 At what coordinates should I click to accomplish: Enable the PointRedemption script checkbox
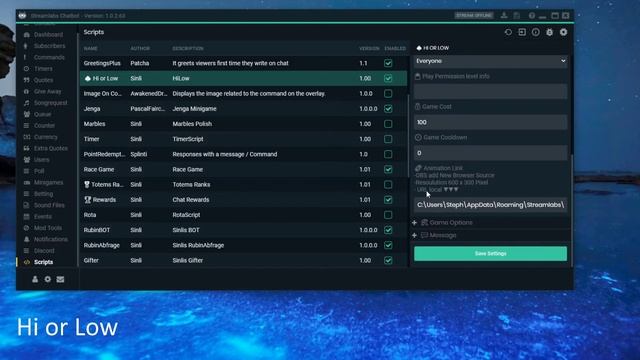pyautogui.click(x=388, y=154)
